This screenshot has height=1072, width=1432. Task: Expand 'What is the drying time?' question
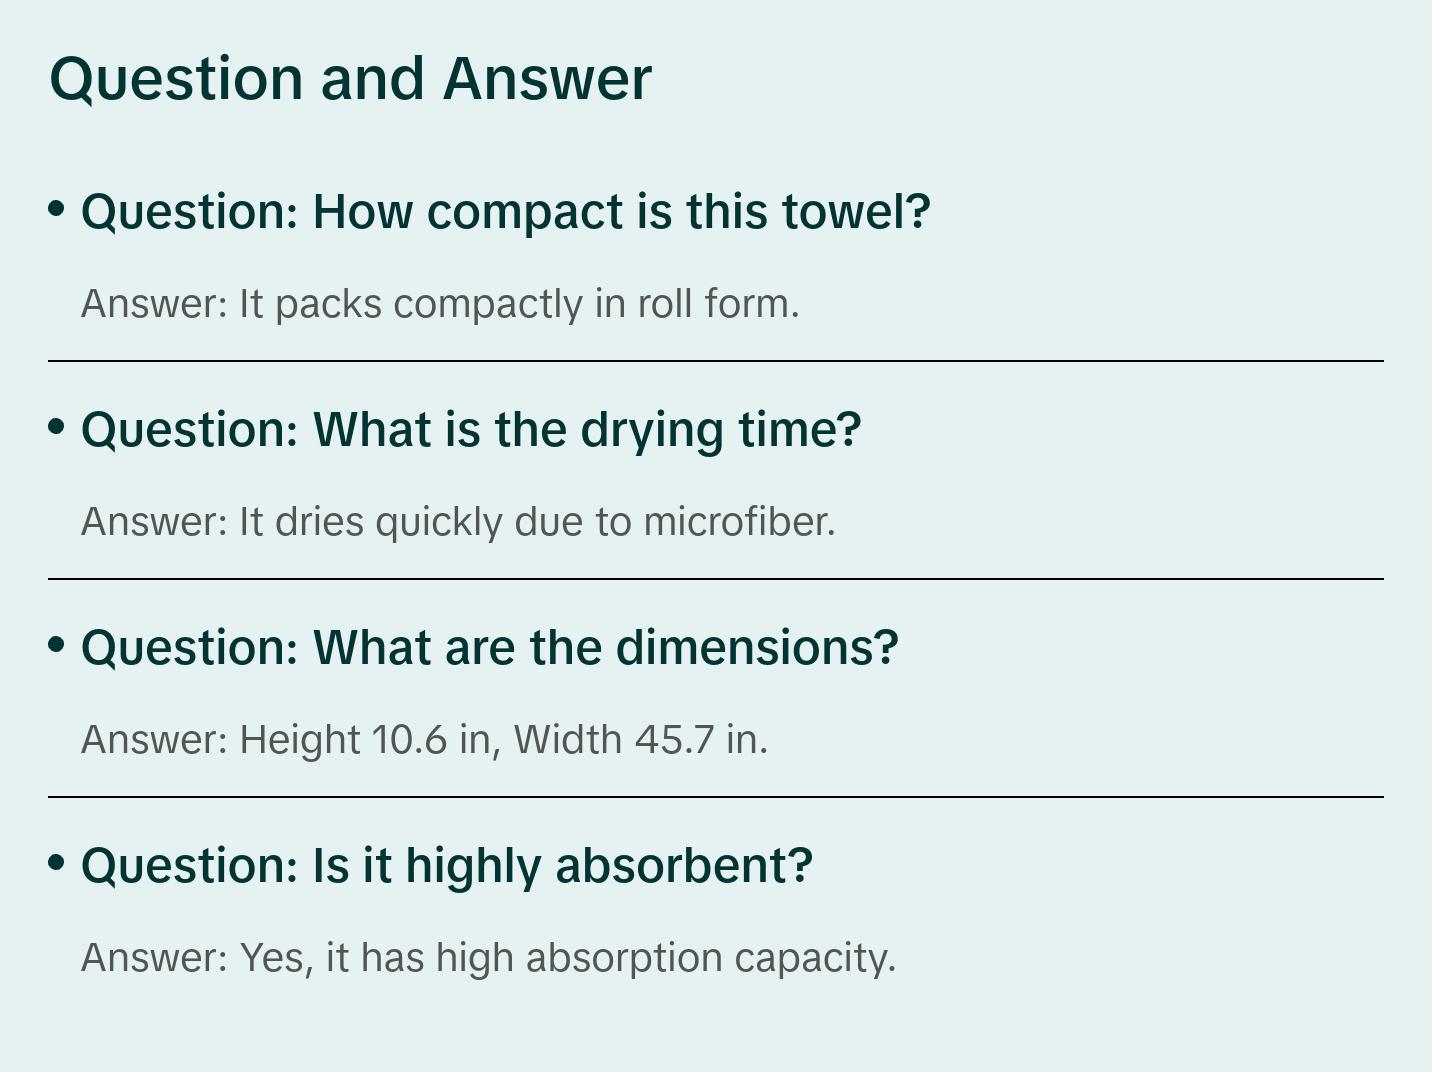click(470, 430)
